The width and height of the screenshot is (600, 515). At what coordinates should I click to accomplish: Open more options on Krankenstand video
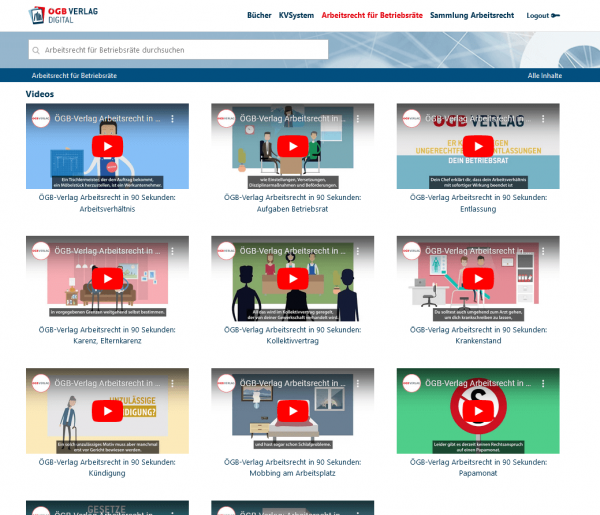[543, 251]
